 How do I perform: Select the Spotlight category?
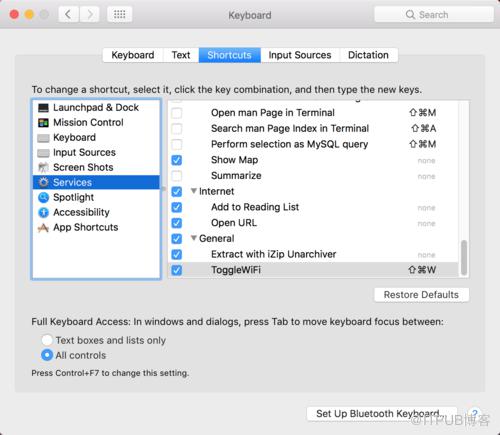point(96,197)
